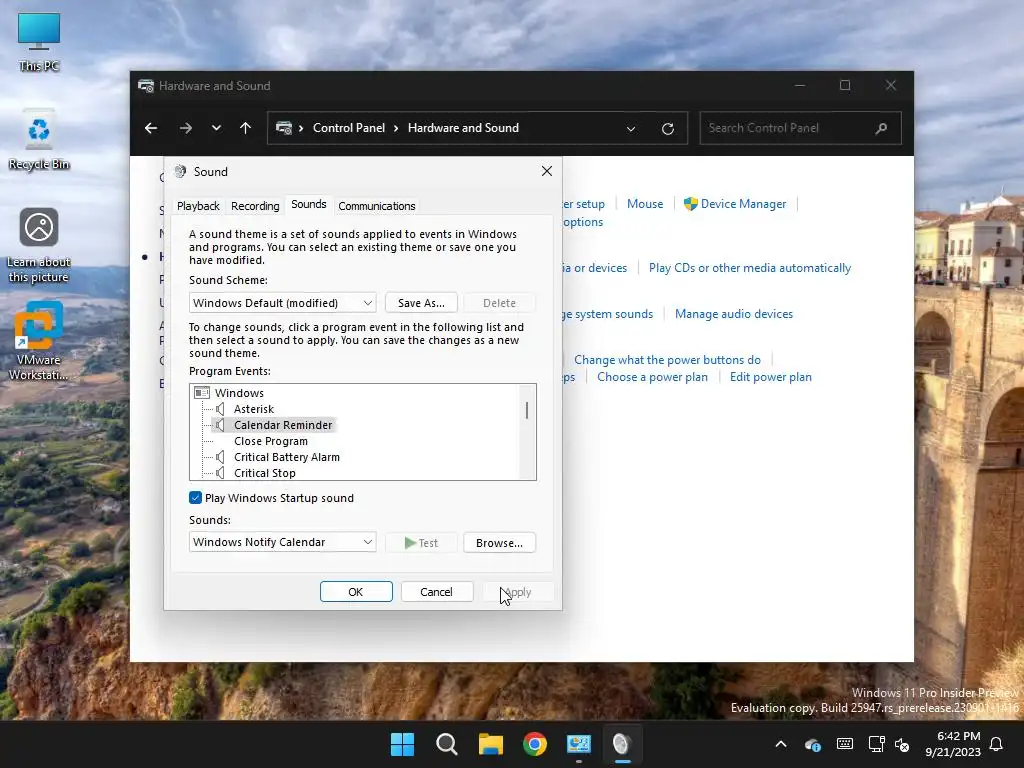Click Asterisk speaker icon in Program Events

(x=221, y=409)
